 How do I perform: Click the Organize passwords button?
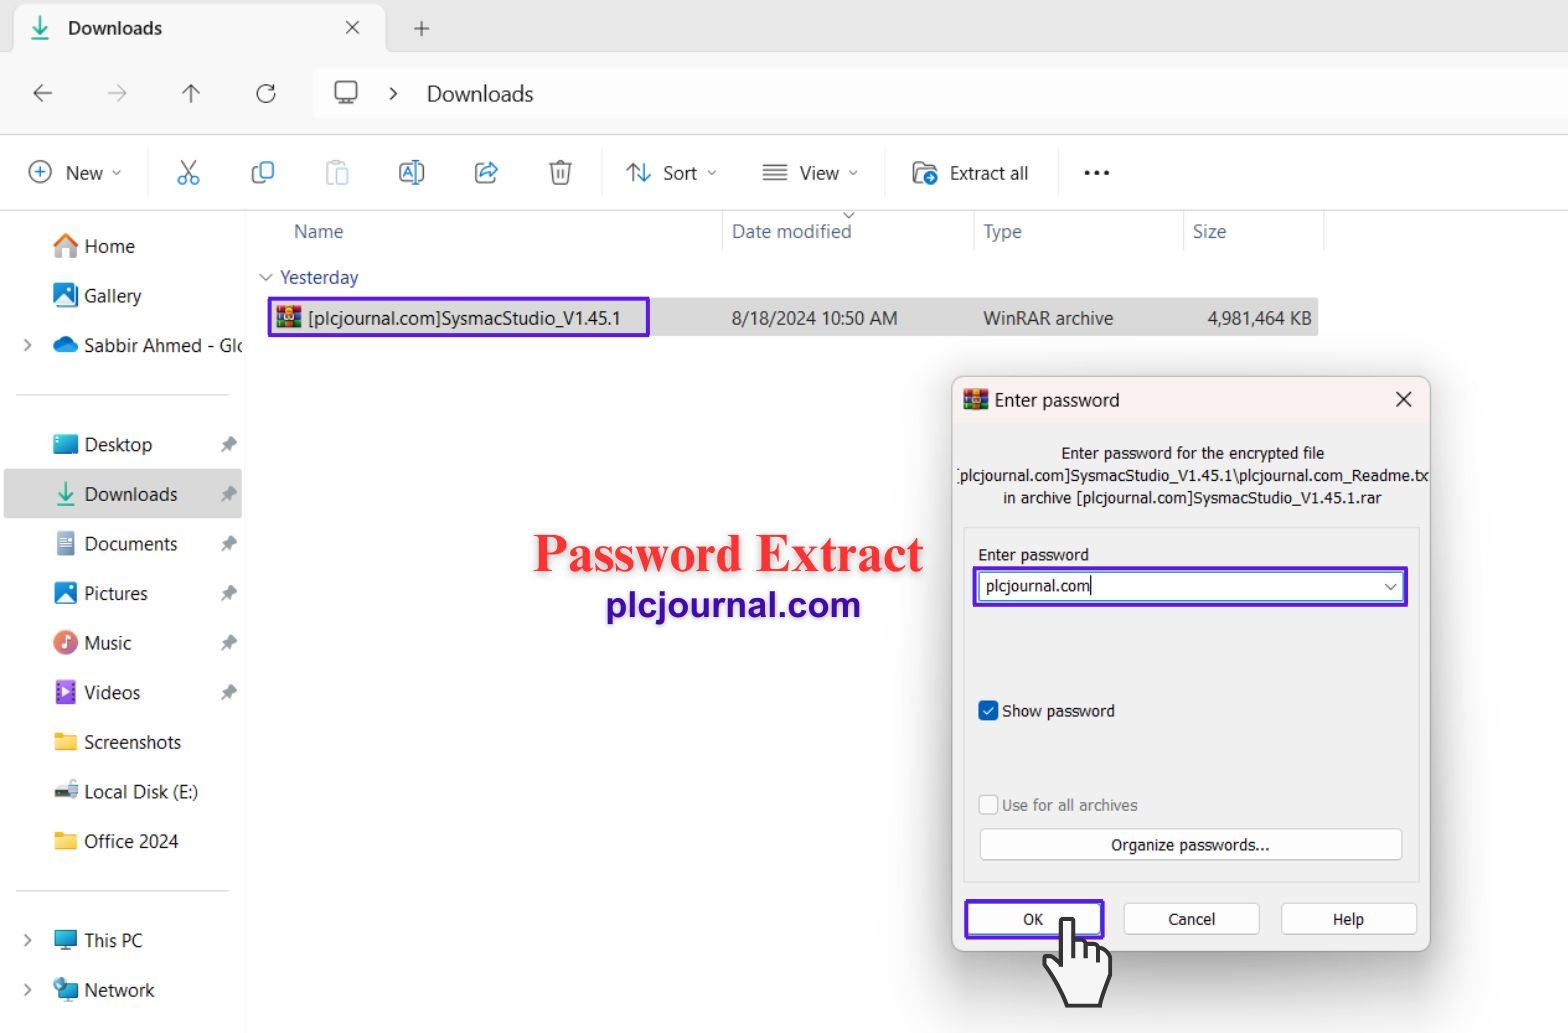tap(1190, 845)
